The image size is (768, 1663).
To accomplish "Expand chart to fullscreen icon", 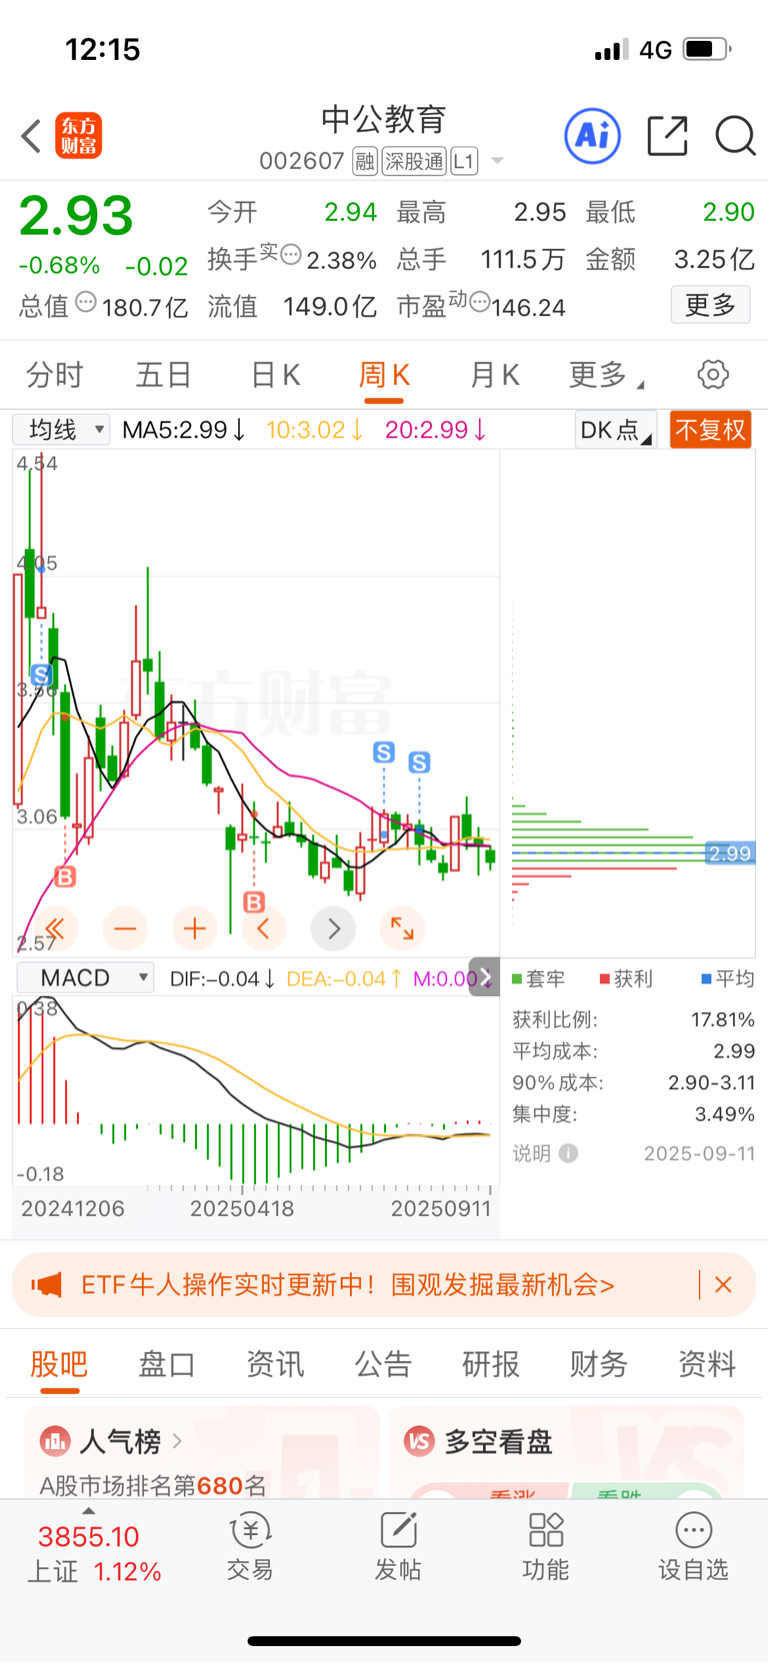I will 402,929.
